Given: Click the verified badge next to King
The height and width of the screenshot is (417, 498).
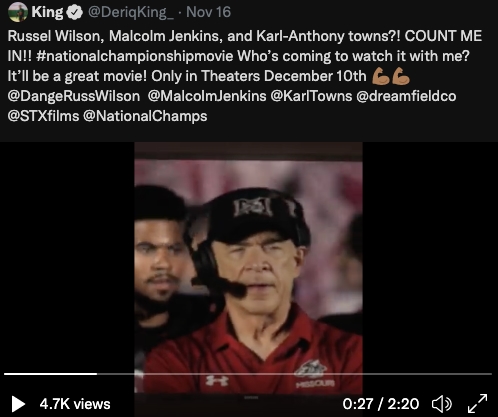Looking at the screenshot, I should coord(75,12).
